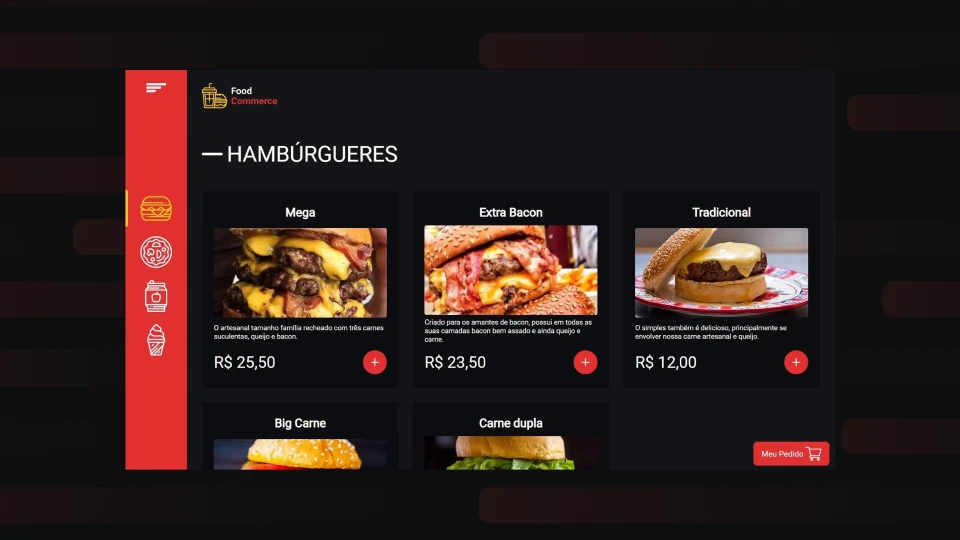Select the pizza category icon

156,252
